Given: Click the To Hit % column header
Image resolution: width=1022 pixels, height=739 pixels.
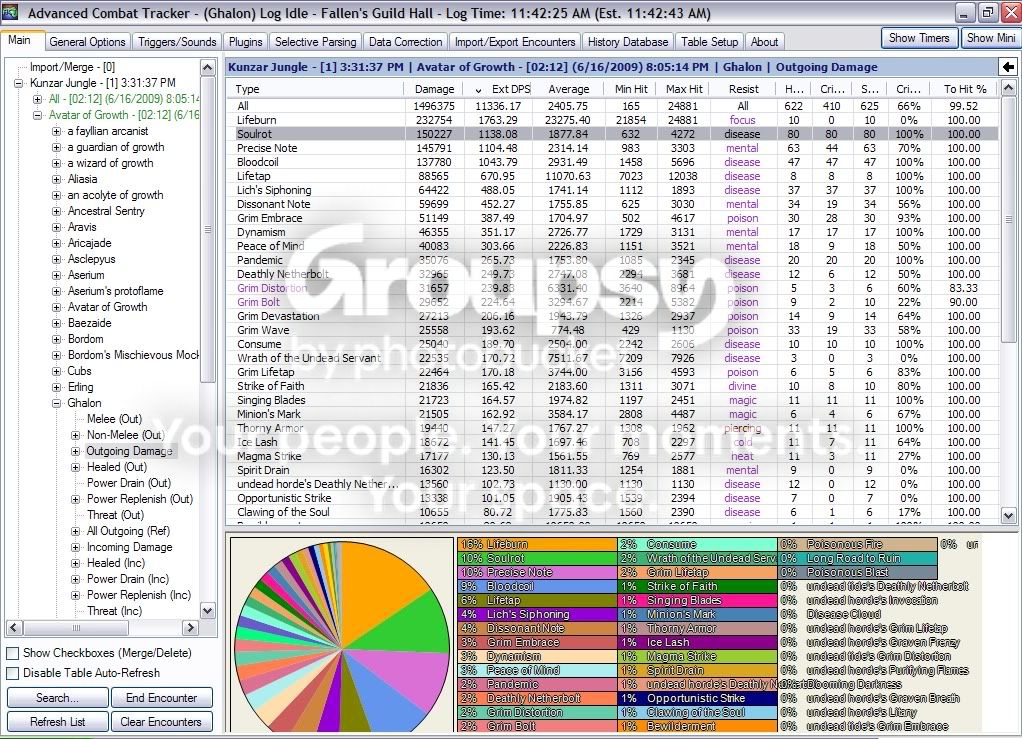Looking at the screenshot, I should pyautogui.click(x=965, y=89).
